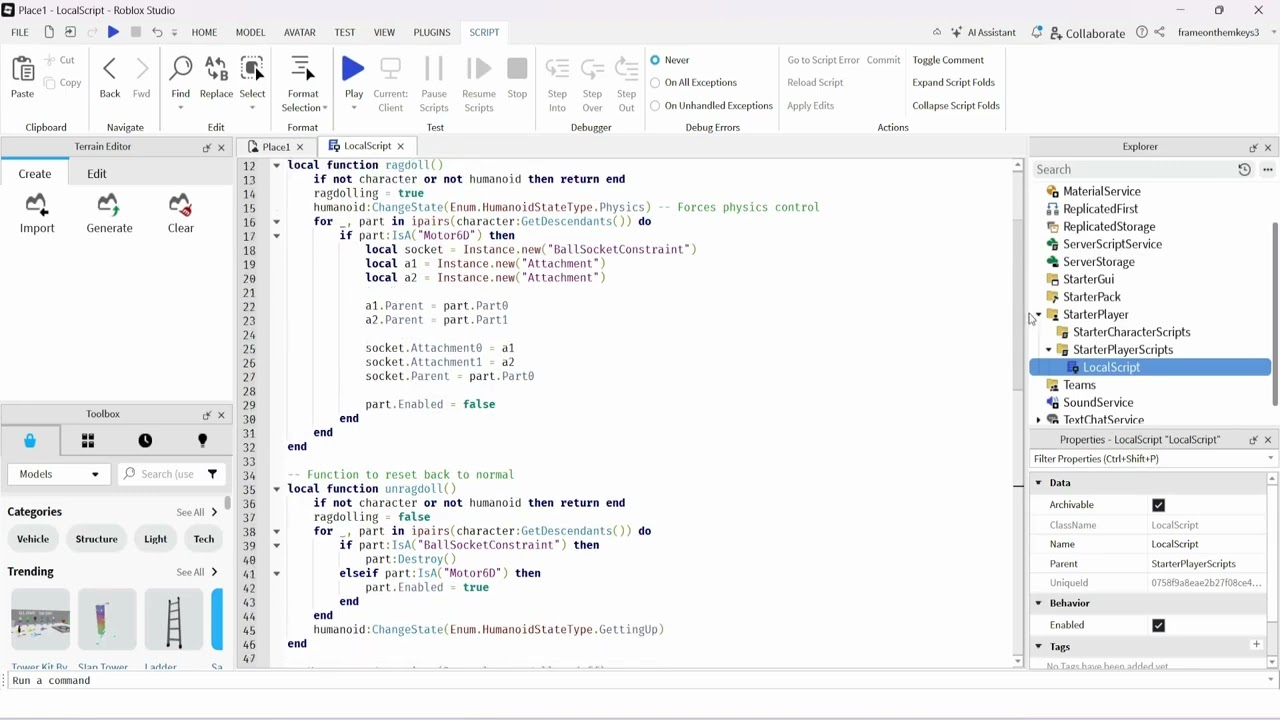Click the Explorer history filter icon
The width and height of the screenshot is (1280, 720).
[1244, 170]
